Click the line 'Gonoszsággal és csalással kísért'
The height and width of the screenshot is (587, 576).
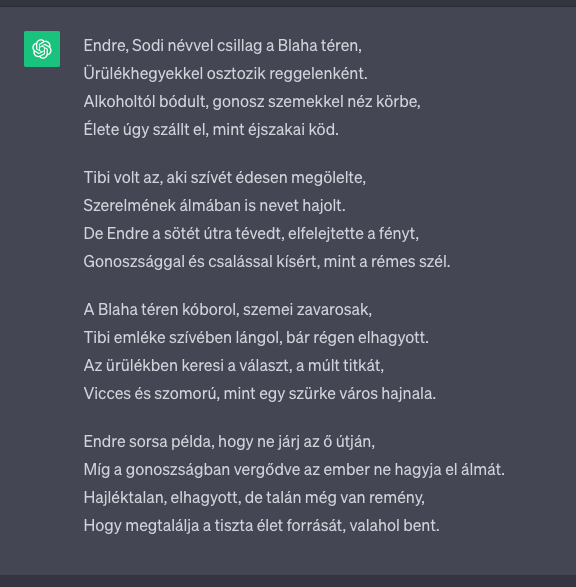[266, 262]
